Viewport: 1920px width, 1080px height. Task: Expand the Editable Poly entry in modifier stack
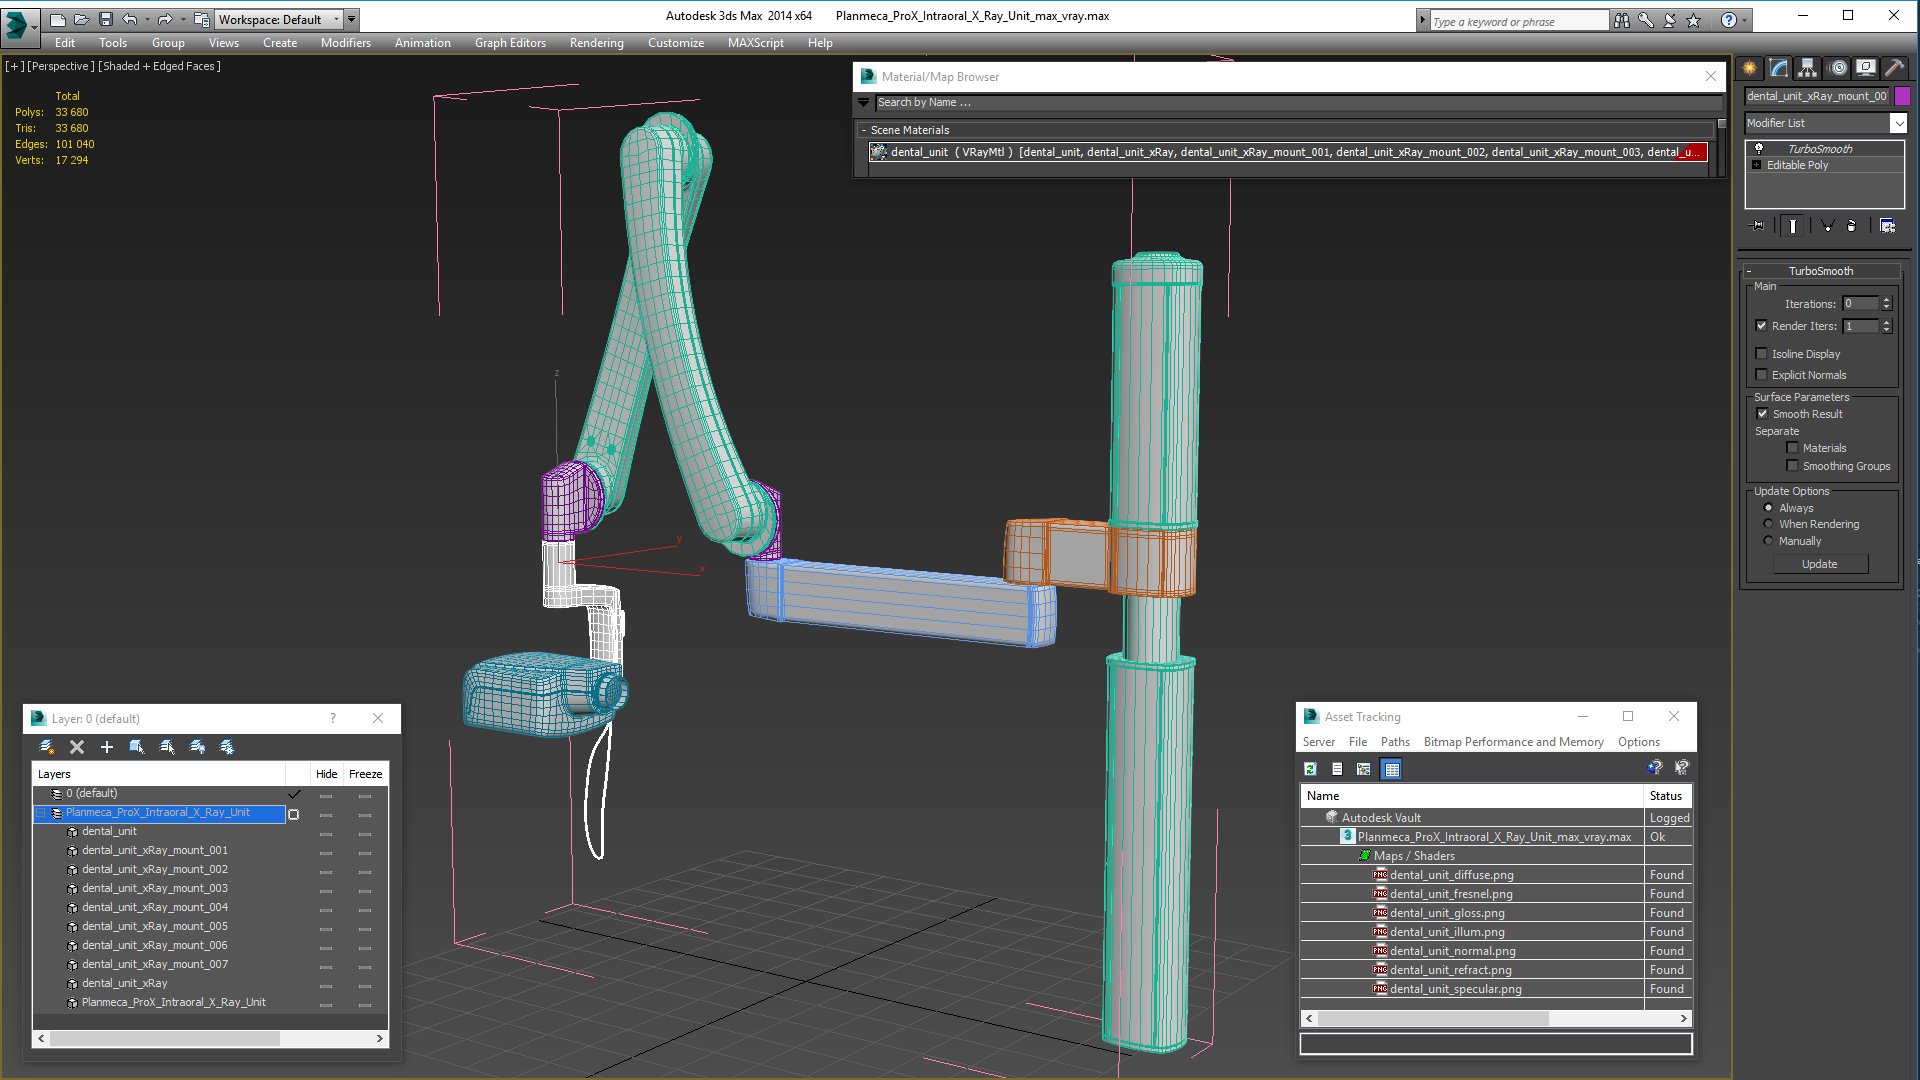pyautogui.click(x=1757, y=165)
